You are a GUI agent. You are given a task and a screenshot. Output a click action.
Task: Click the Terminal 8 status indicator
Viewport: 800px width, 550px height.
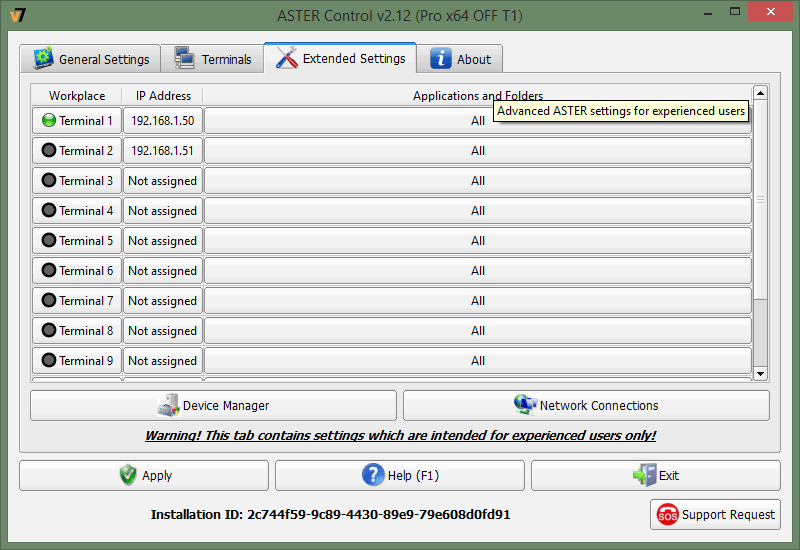click(48, 331)
